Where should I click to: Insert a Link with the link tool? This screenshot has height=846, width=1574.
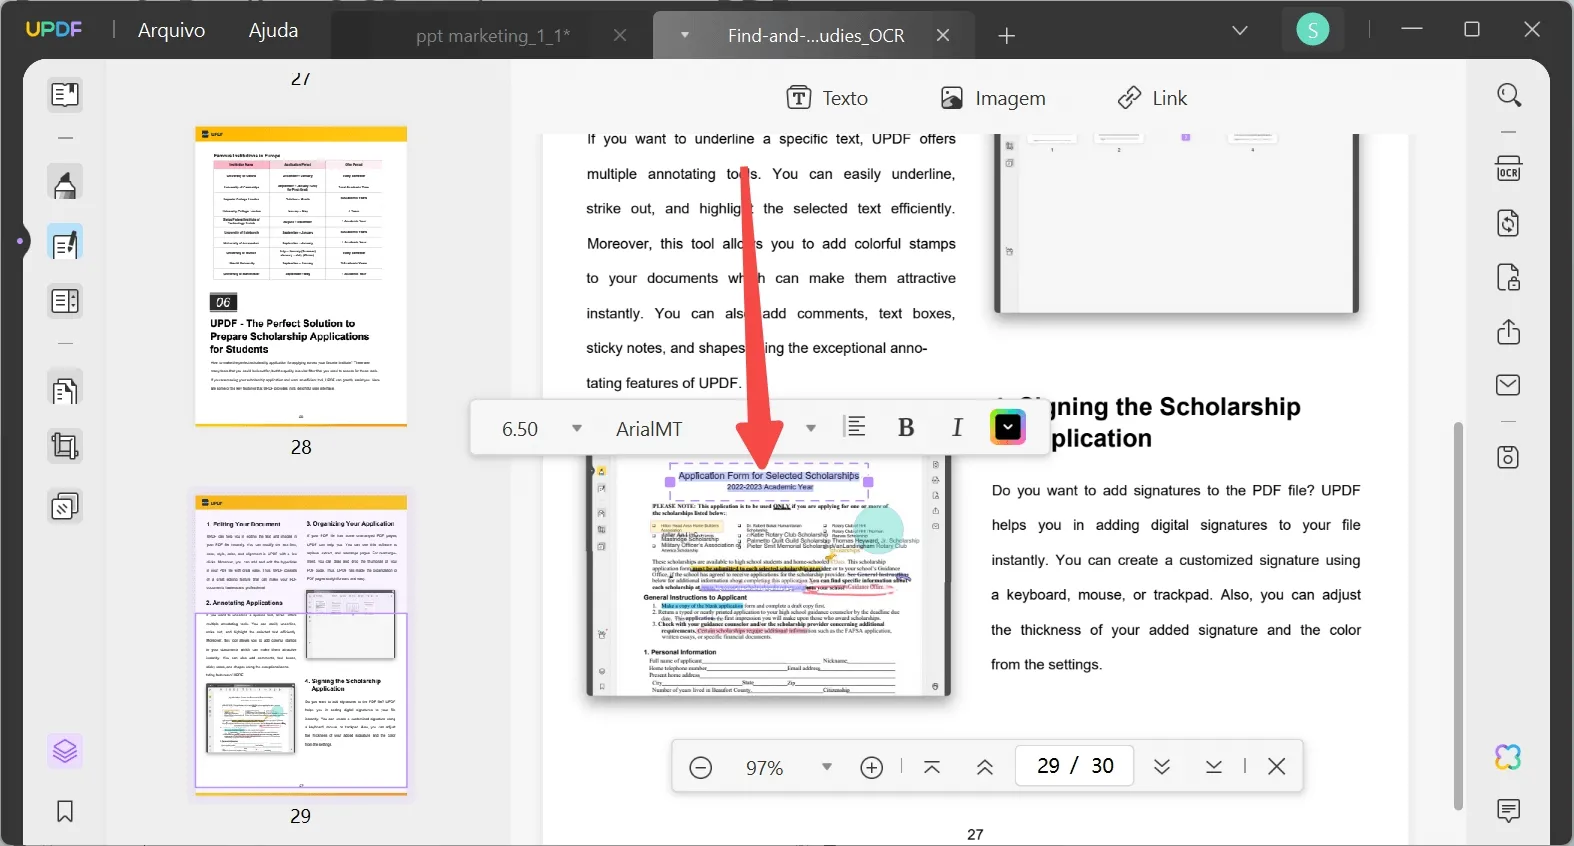(1152, 98)
